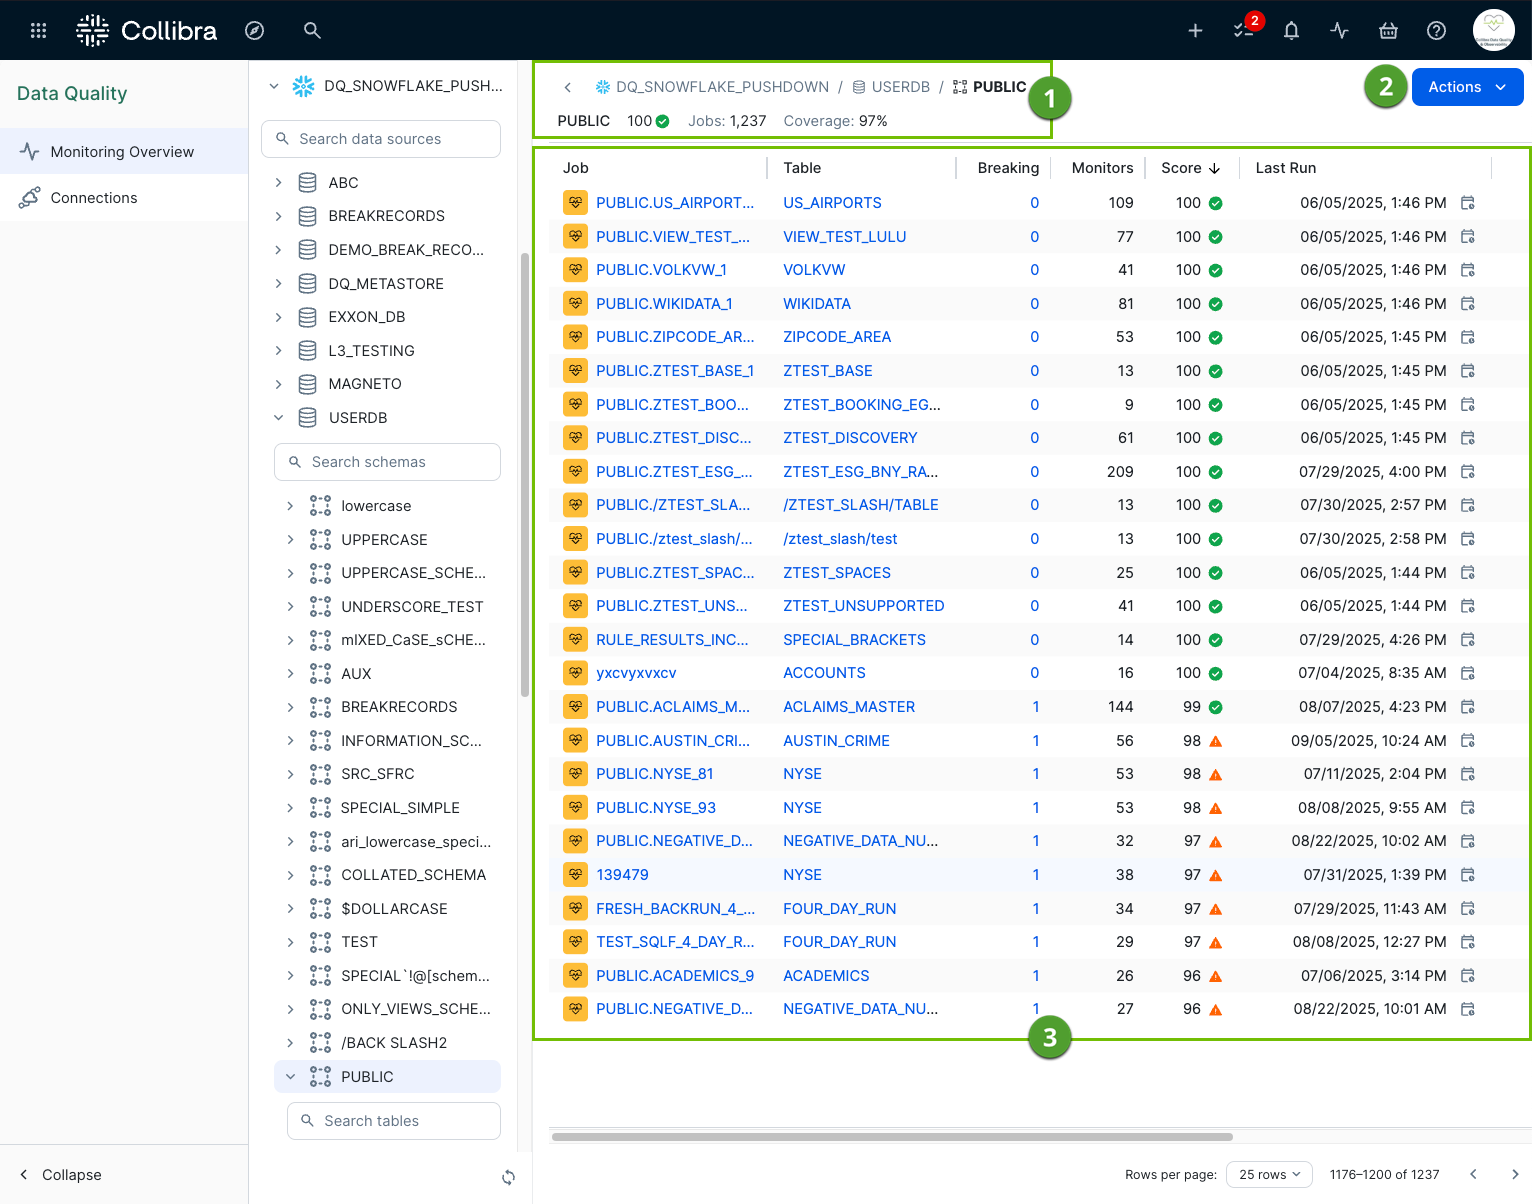Open the tasks icon showing 2 badge
Viewport: 1532px width, 1204px height.
(1243, 30)
